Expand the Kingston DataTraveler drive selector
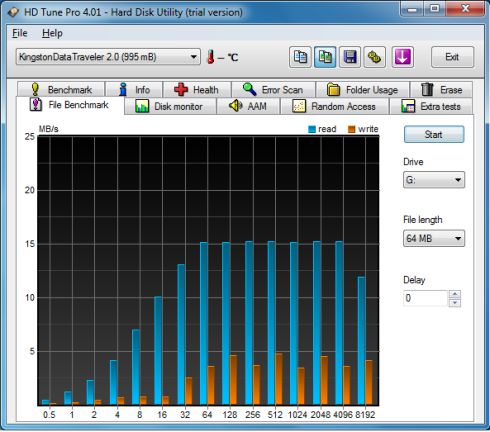 [x=108, y=57]
